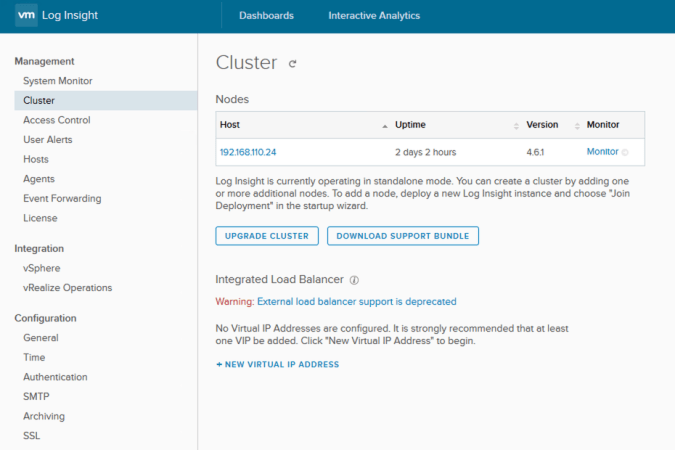Click the Integration section heading
The image size is (675, 450).
click(39, 248)
